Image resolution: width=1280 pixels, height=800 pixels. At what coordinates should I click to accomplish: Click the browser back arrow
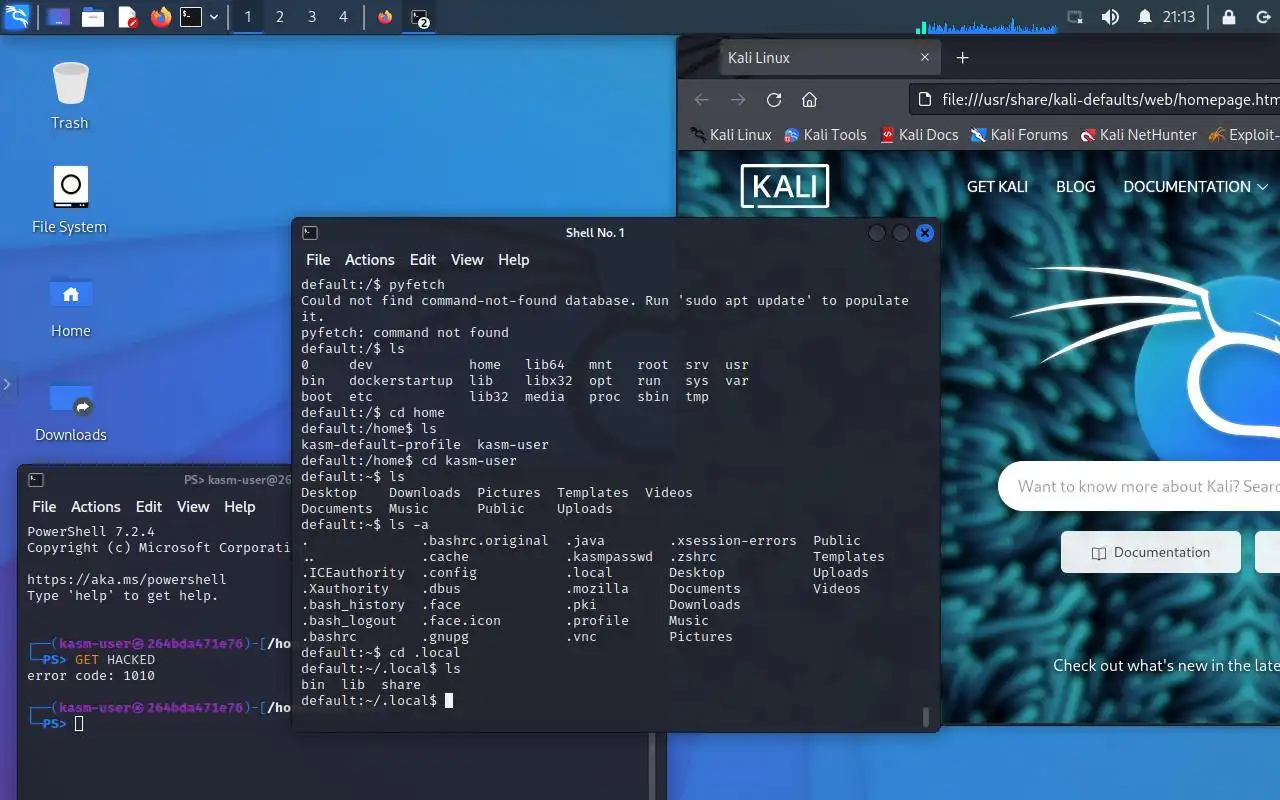[x=702, y=100]
